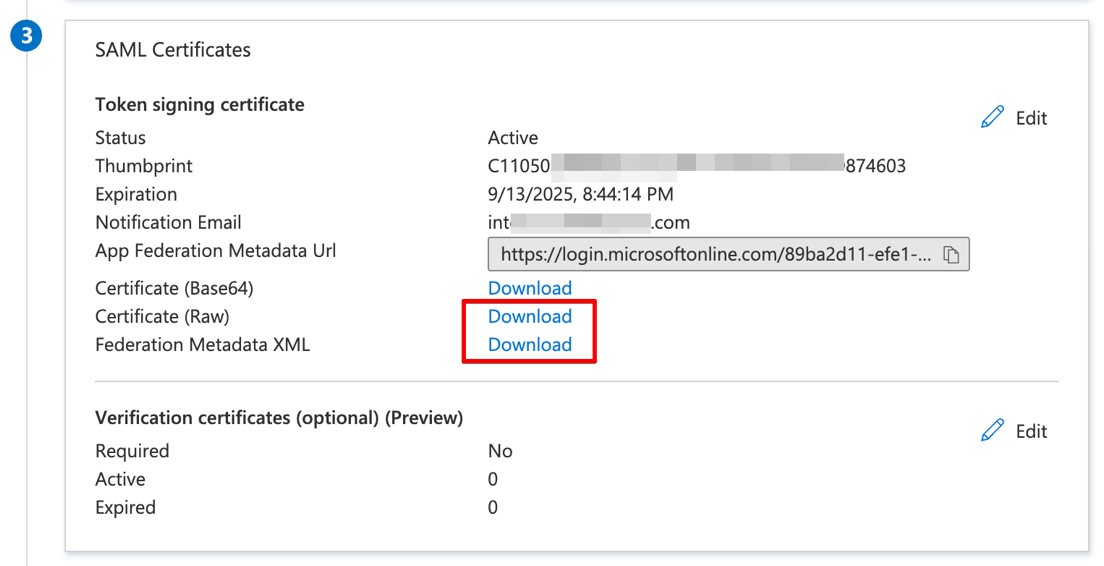Screen dimensions: 1104x566
Task: Click the SAML Certificates heading
Action: [x=173, y=50]
